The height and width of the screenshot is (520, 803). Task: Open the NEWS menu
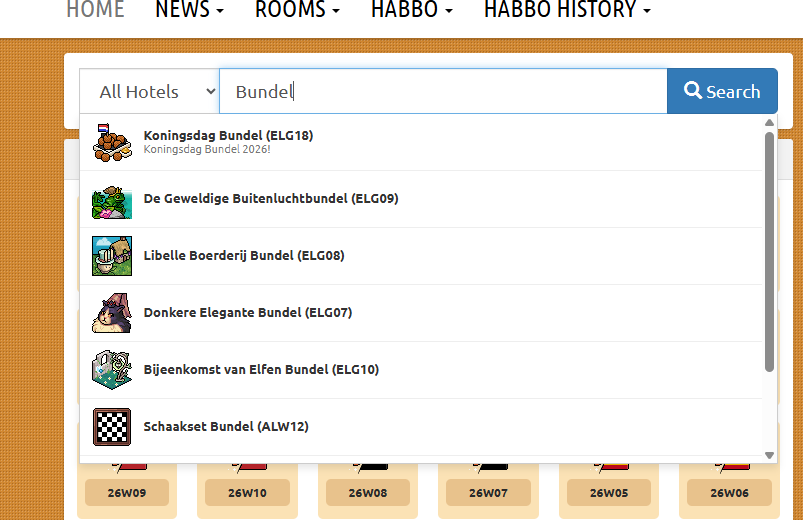click(x=189, y=10)
